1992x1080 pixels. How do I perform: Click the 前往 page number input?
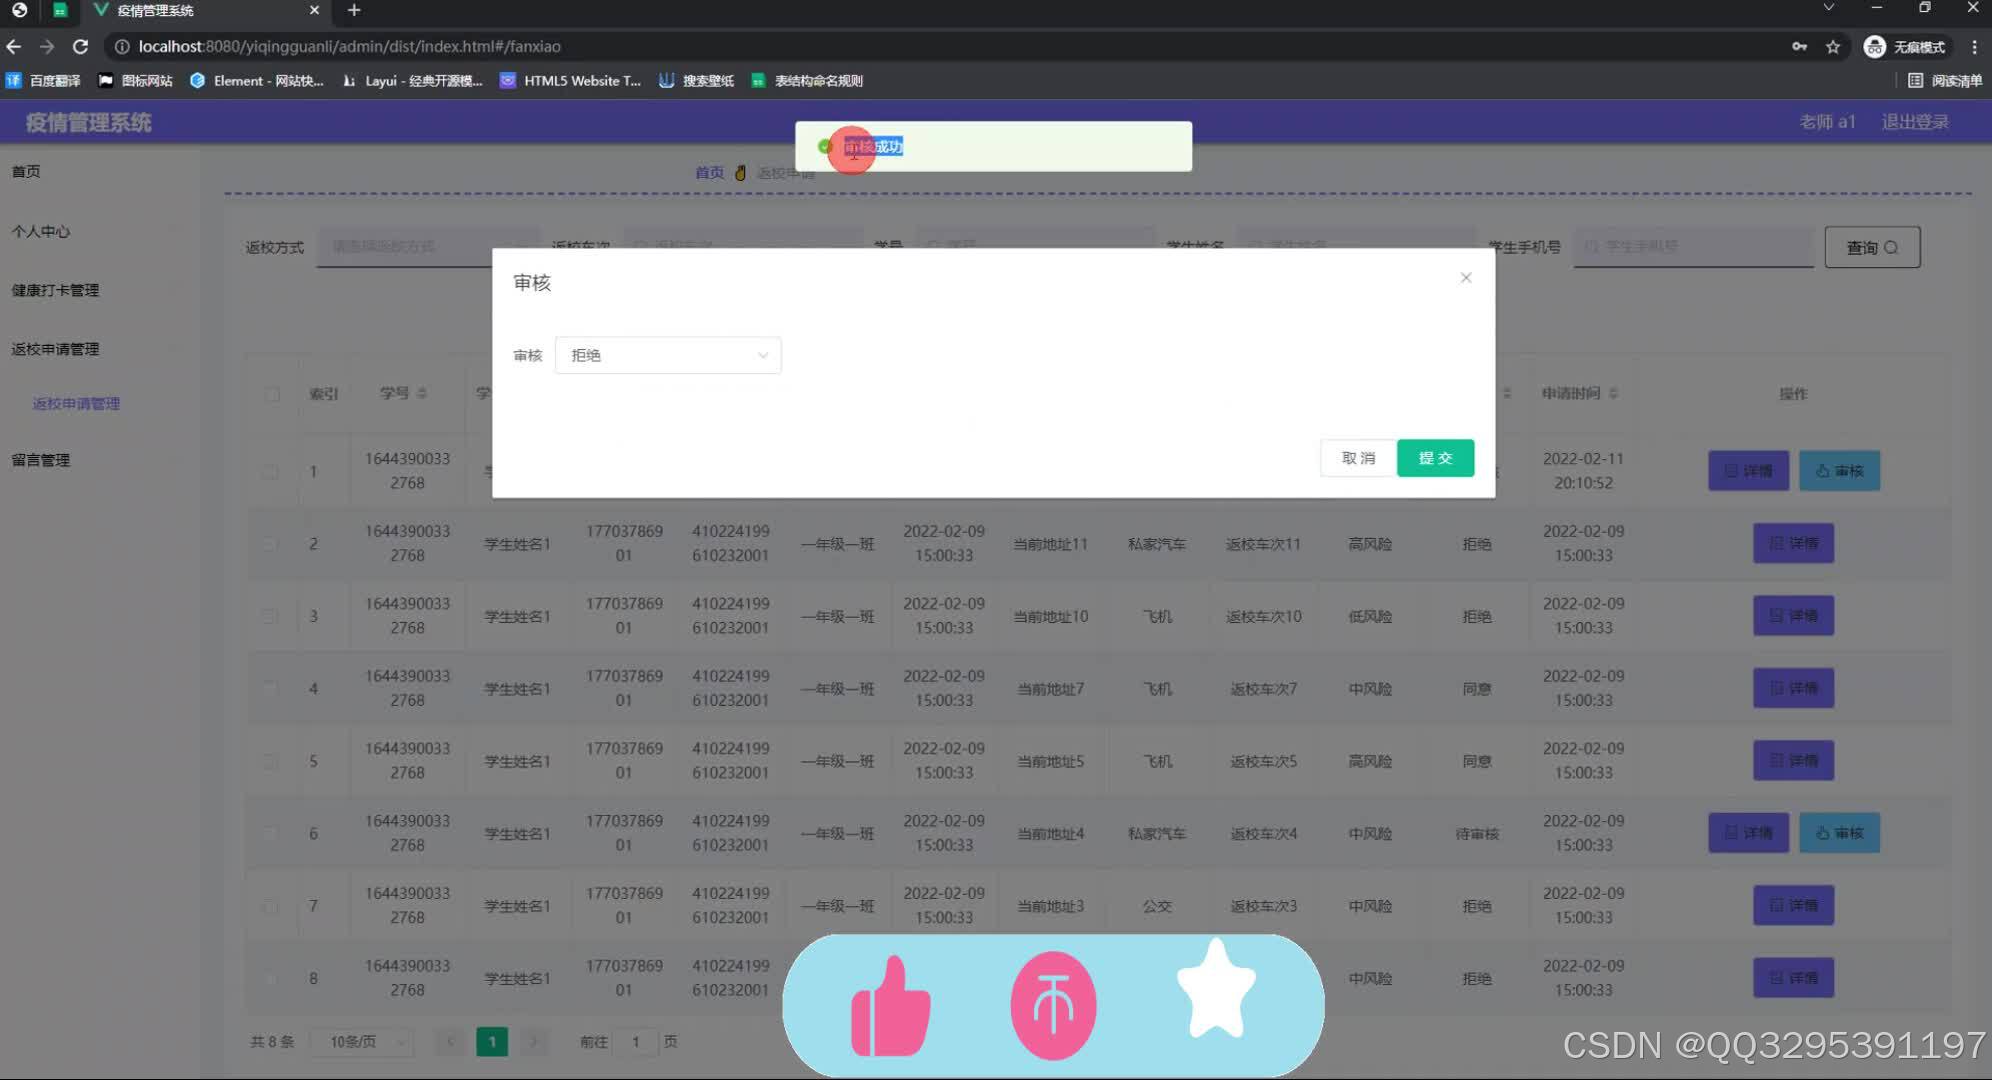tap(635, 1042)
